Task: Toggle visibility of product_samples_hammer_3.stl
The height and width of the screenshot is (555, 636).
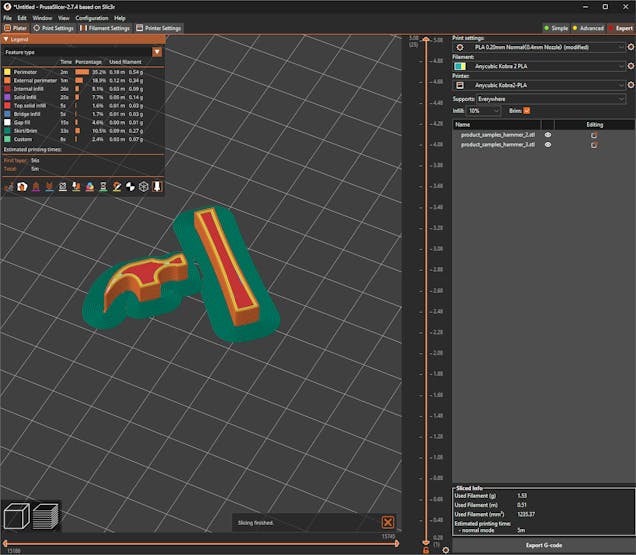Action: pos(547,144)
